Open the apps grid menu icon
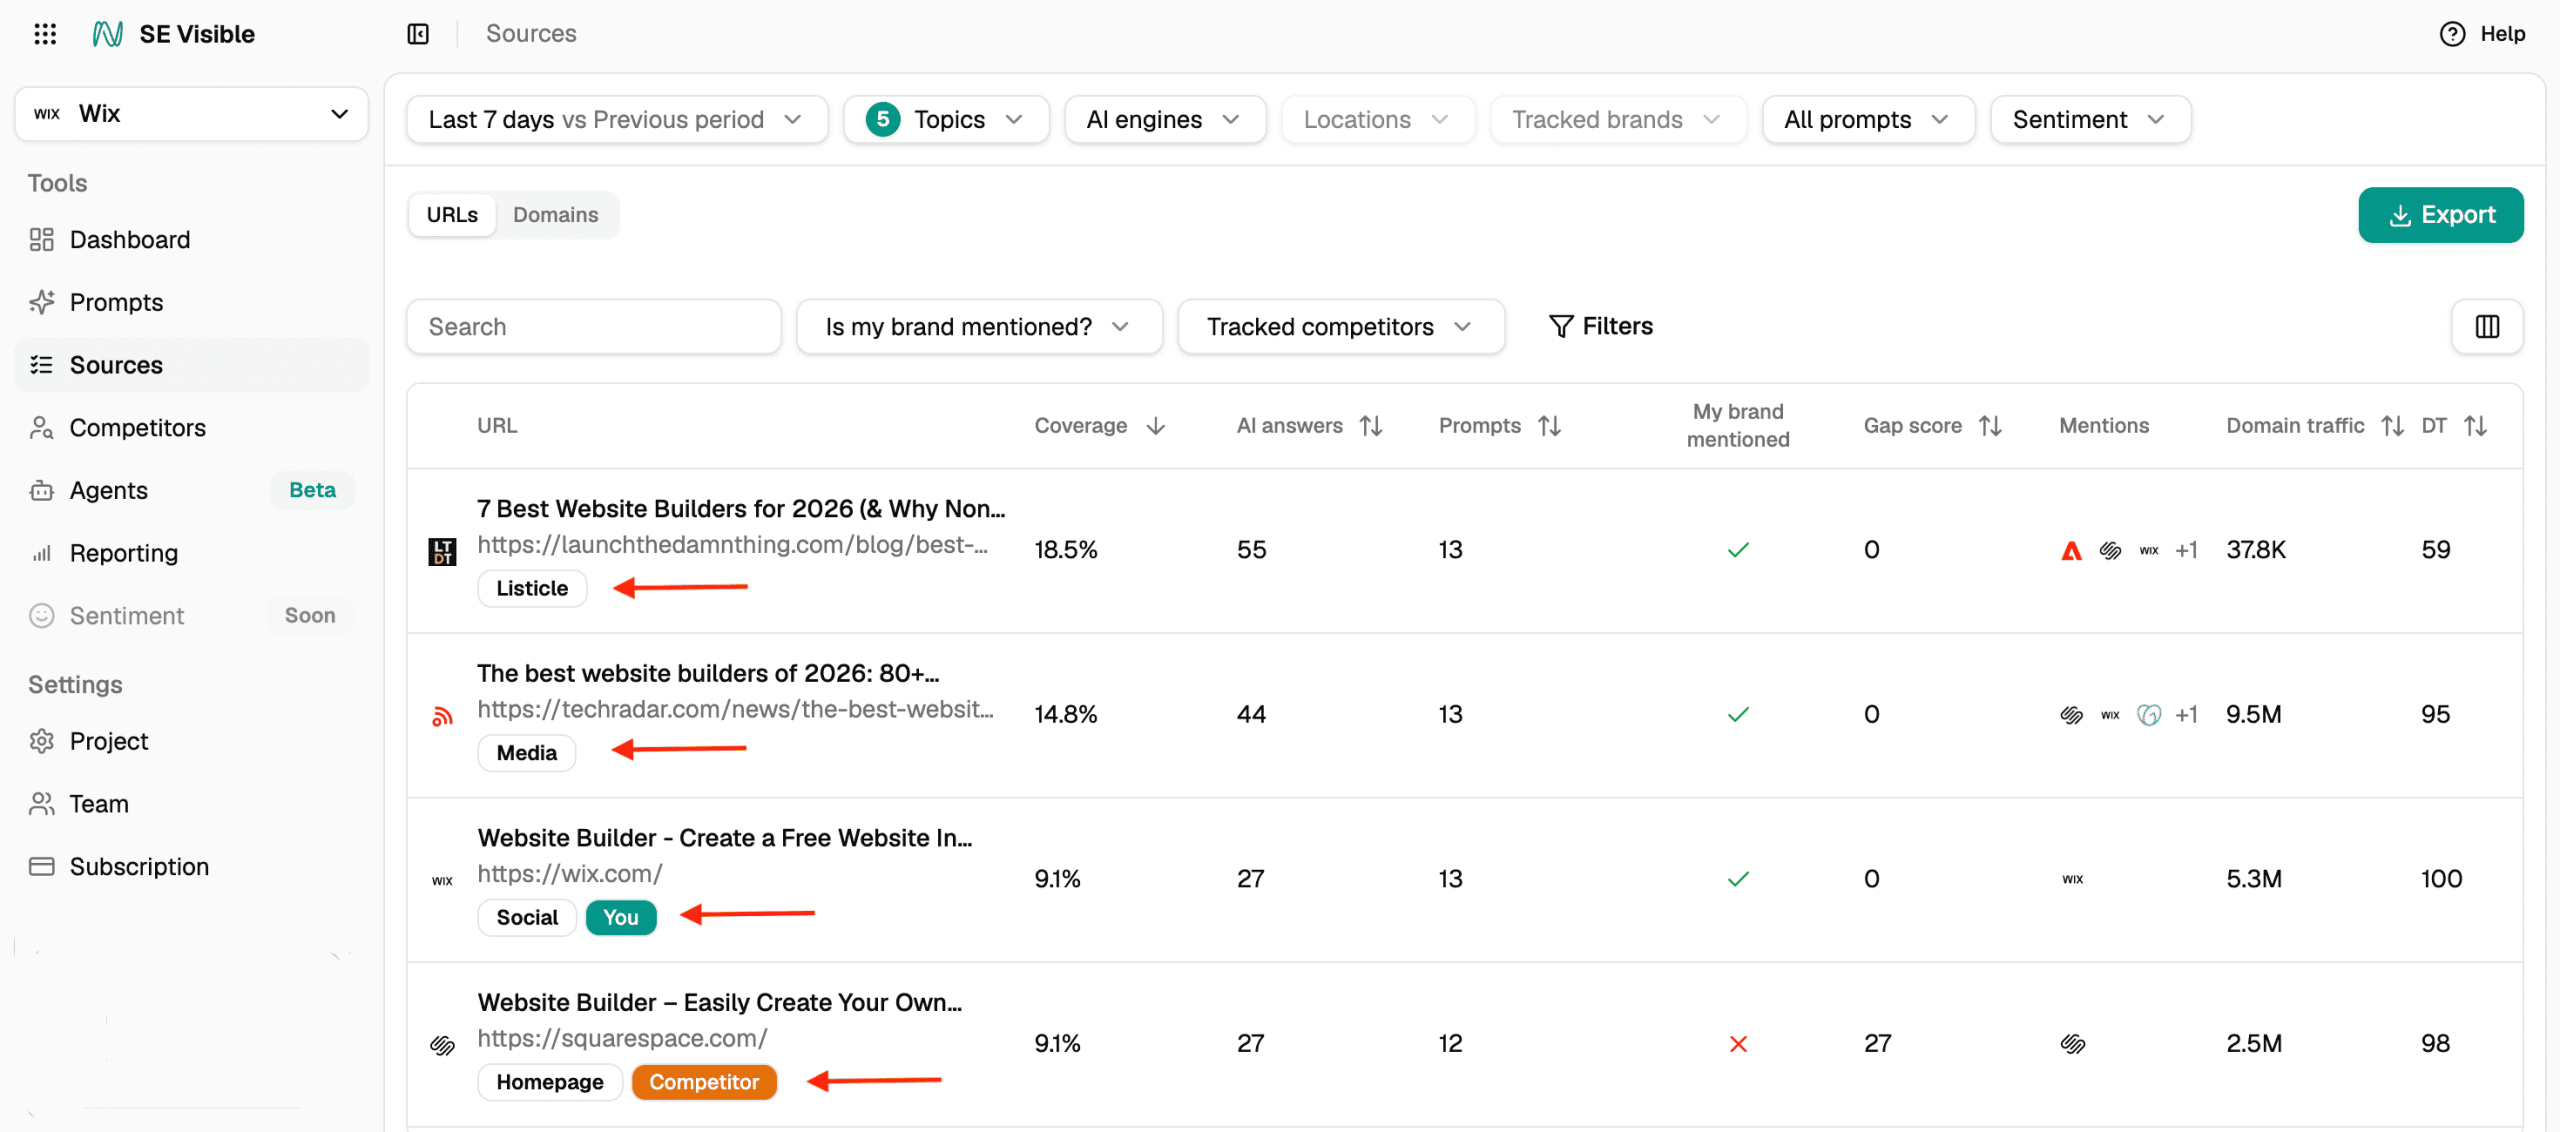The height and width of the screenshot is (1132, 2560). (x=45, y=34)
